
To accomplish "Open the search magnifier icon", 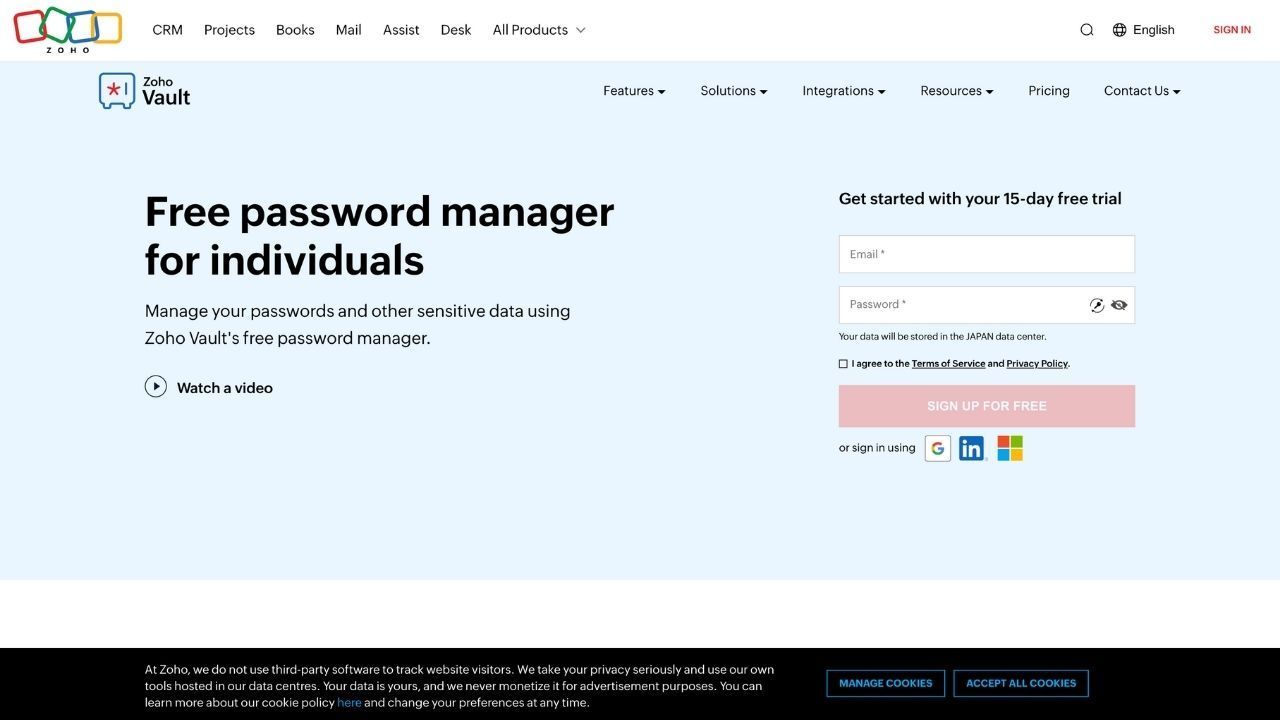I will [1087, 30].
